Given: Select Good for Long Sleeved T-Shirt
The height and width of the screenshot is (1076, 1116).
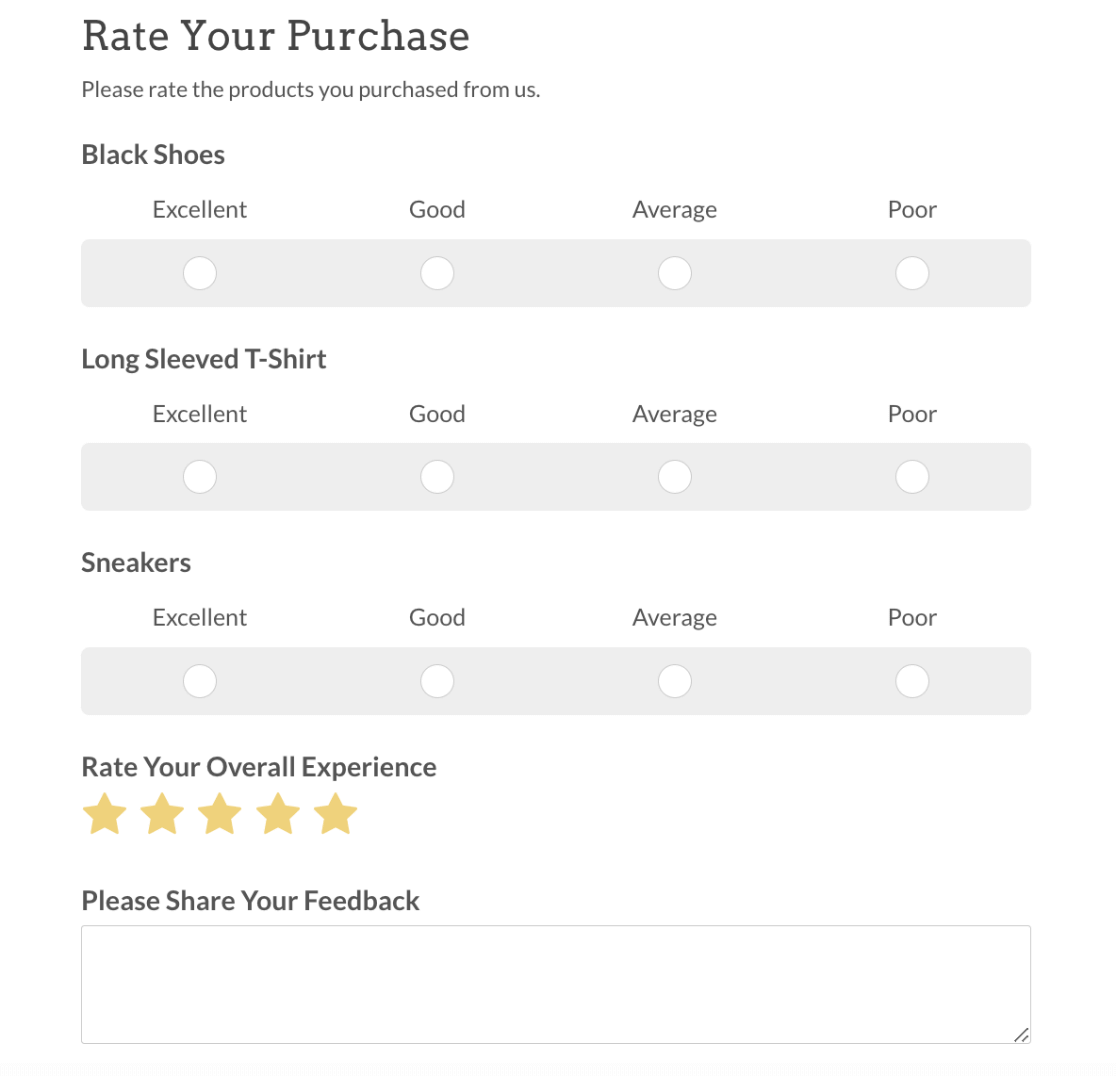Looking at the screenshot, I should pyautogui.click(x=437, y=477).
